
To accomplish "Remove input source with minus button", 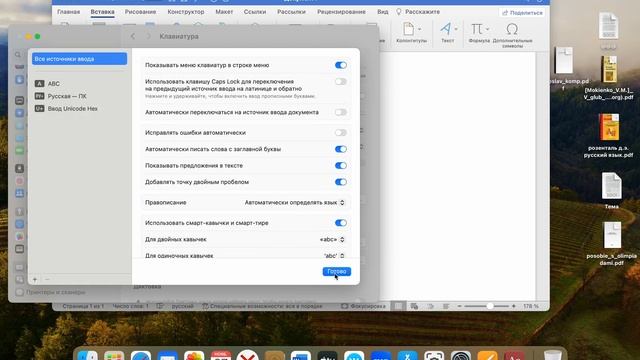I will [x=47, y=280].
